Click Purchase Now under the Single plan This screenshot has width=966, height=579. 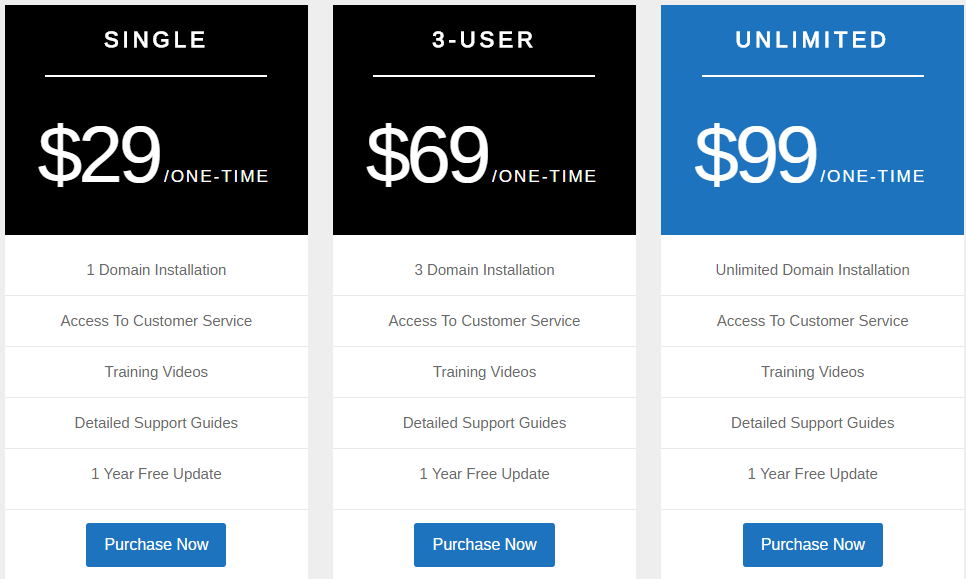tap(156, 545)
